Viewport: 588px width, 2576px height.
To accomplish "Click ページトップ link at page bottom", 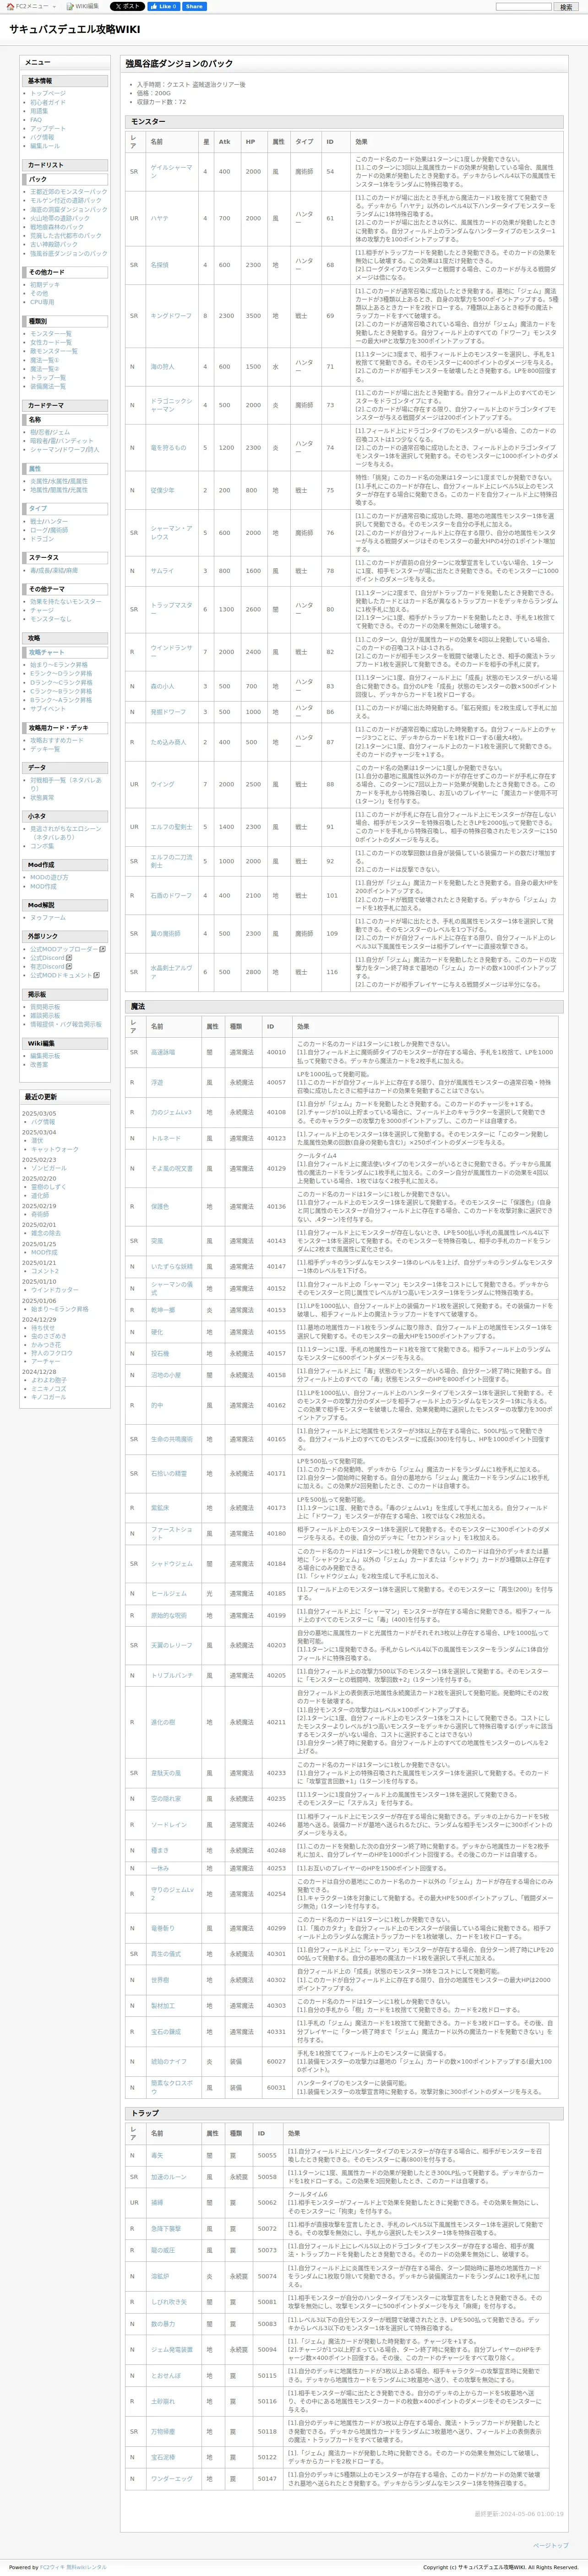I will 550,2545.
